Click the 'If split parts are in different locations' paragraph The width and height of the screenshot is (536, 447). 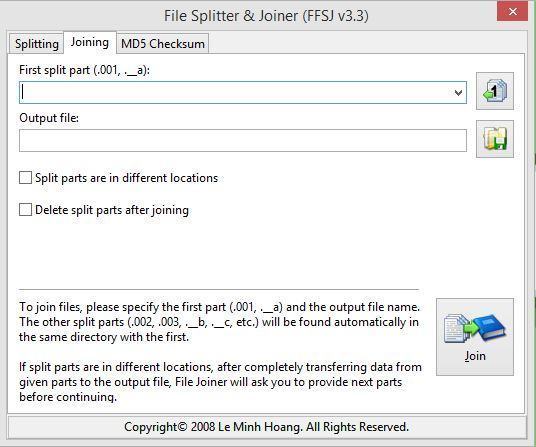click(x=220, y=382)
